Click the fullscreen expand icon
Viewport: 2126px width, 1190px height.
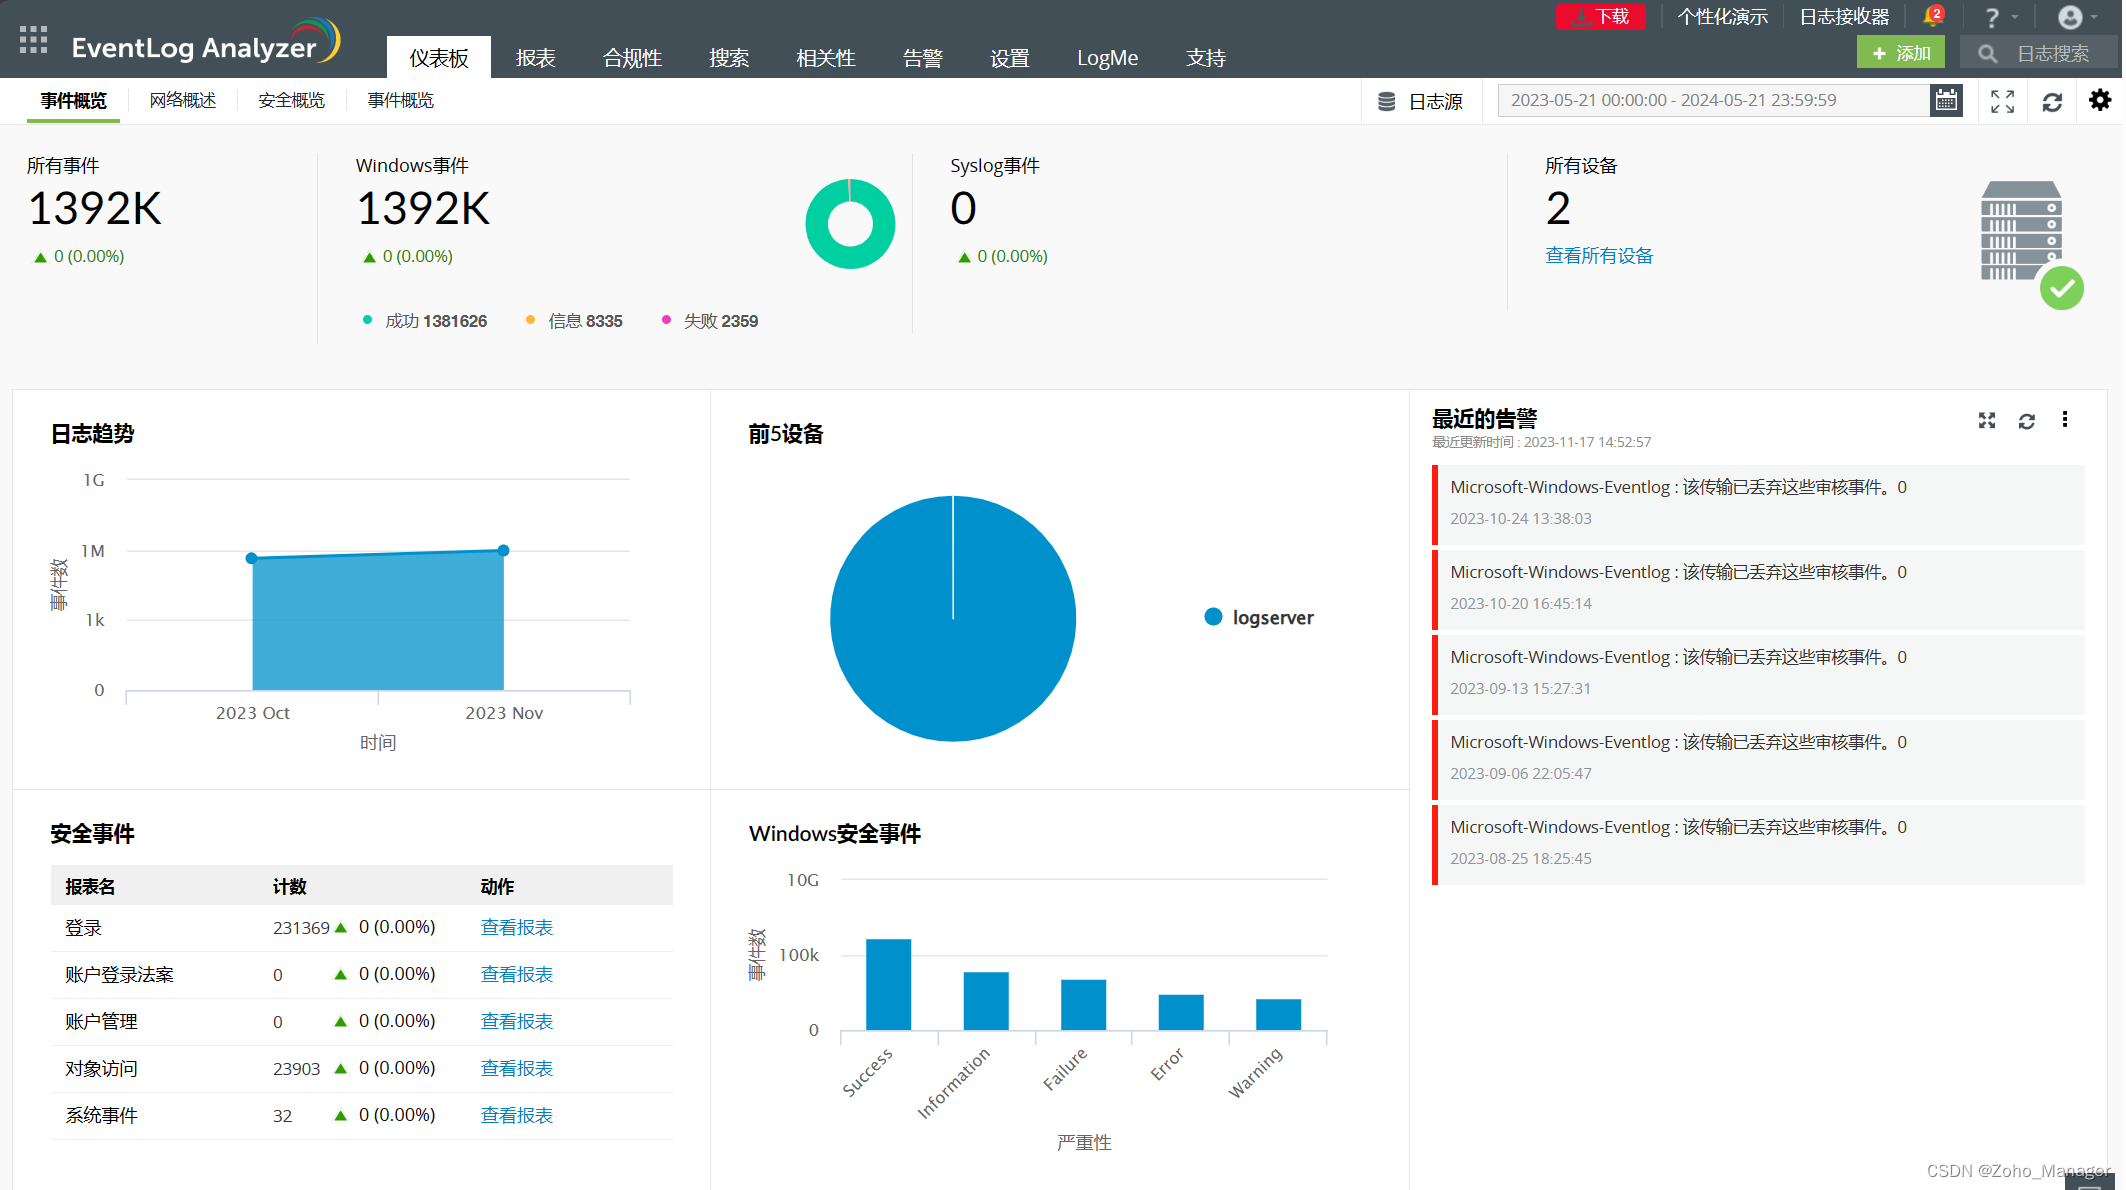2003,101
